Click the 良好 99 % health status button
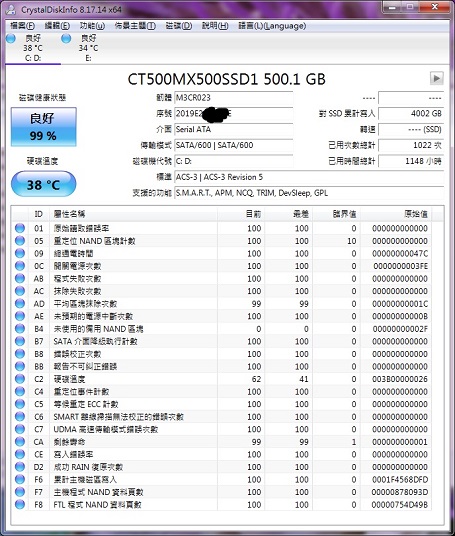455x536 pixels. [43, 127]
